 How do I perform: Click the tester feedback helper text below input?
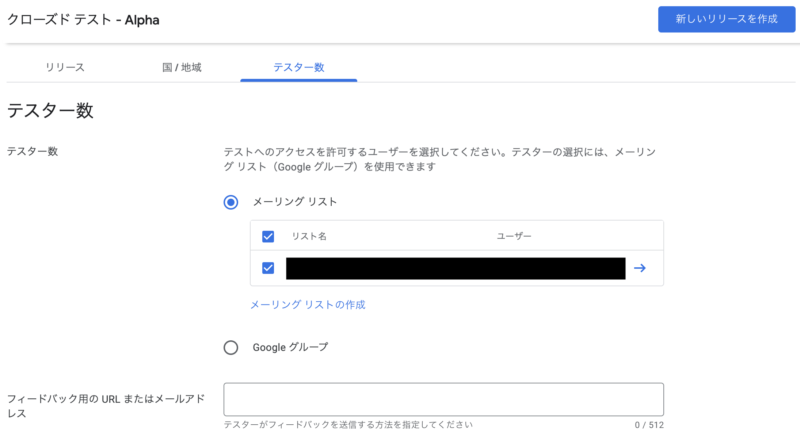pyautogui.click(x=348, y=425)
